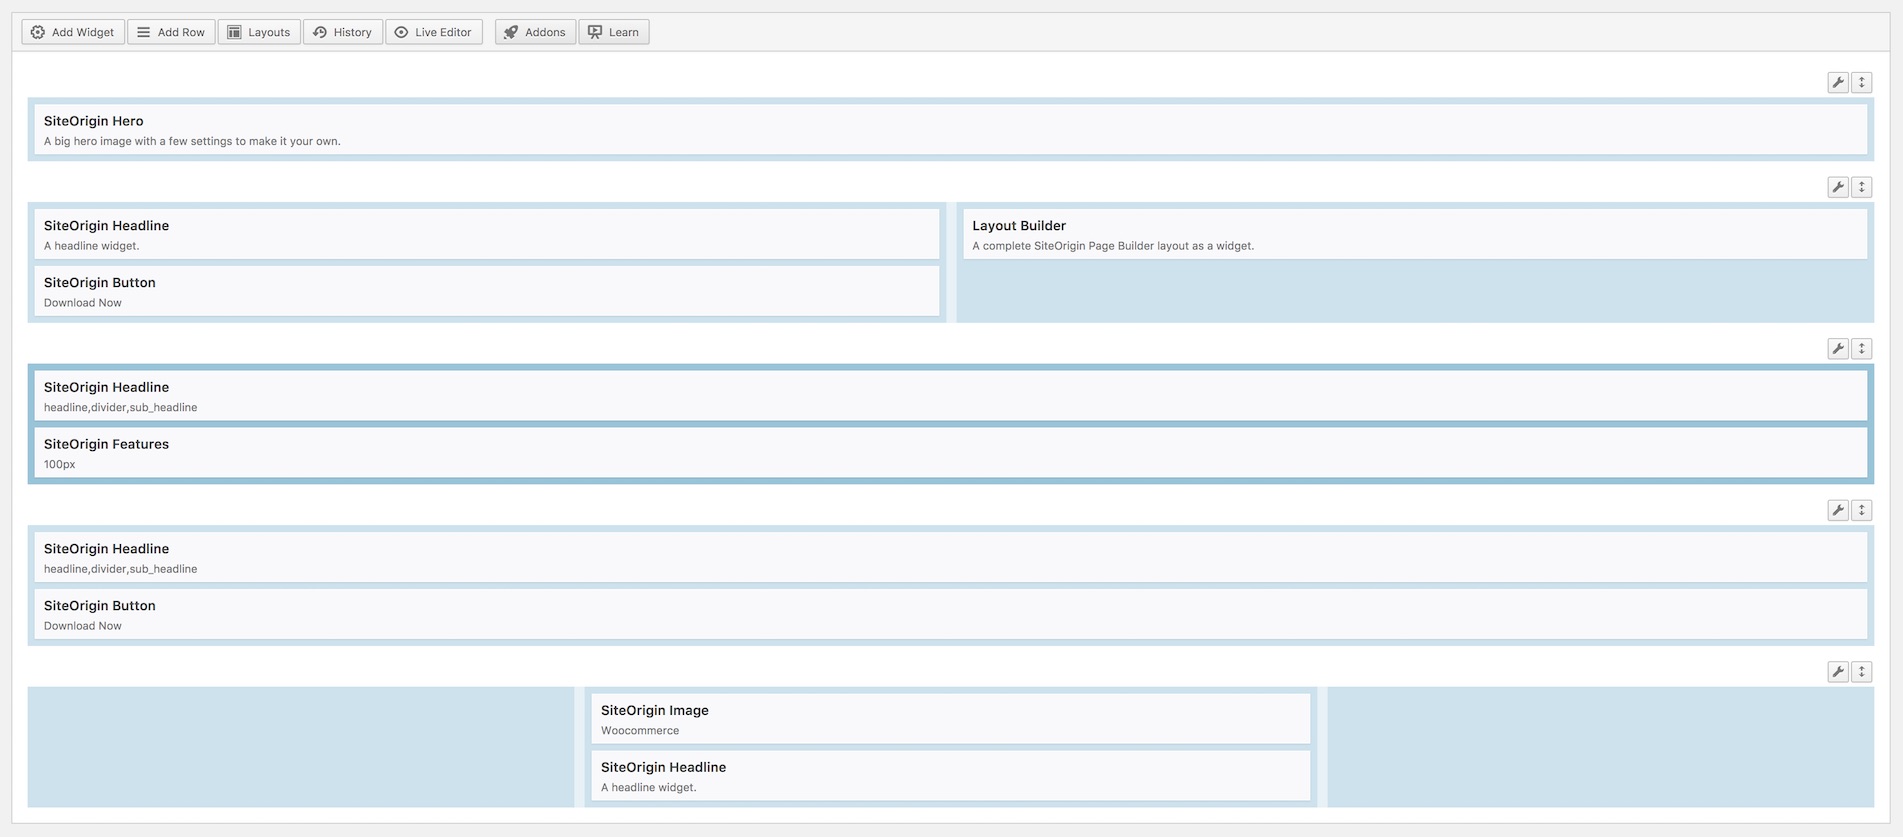Click move handle for the Layout Builder row
This screenshot has height=837, width=1903.
coord(1862,187)
